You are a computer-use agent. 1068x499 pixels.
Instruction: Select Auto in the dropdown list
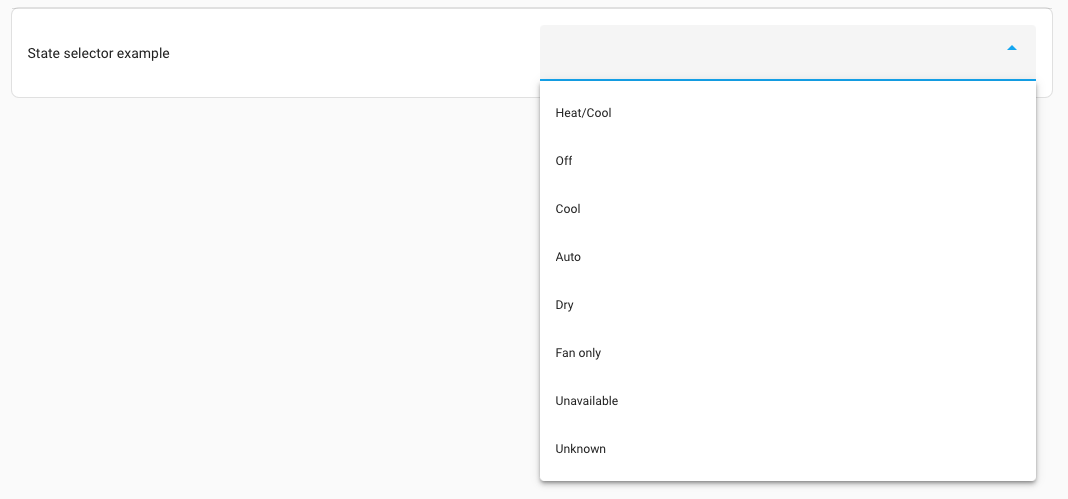pos(568,257)
